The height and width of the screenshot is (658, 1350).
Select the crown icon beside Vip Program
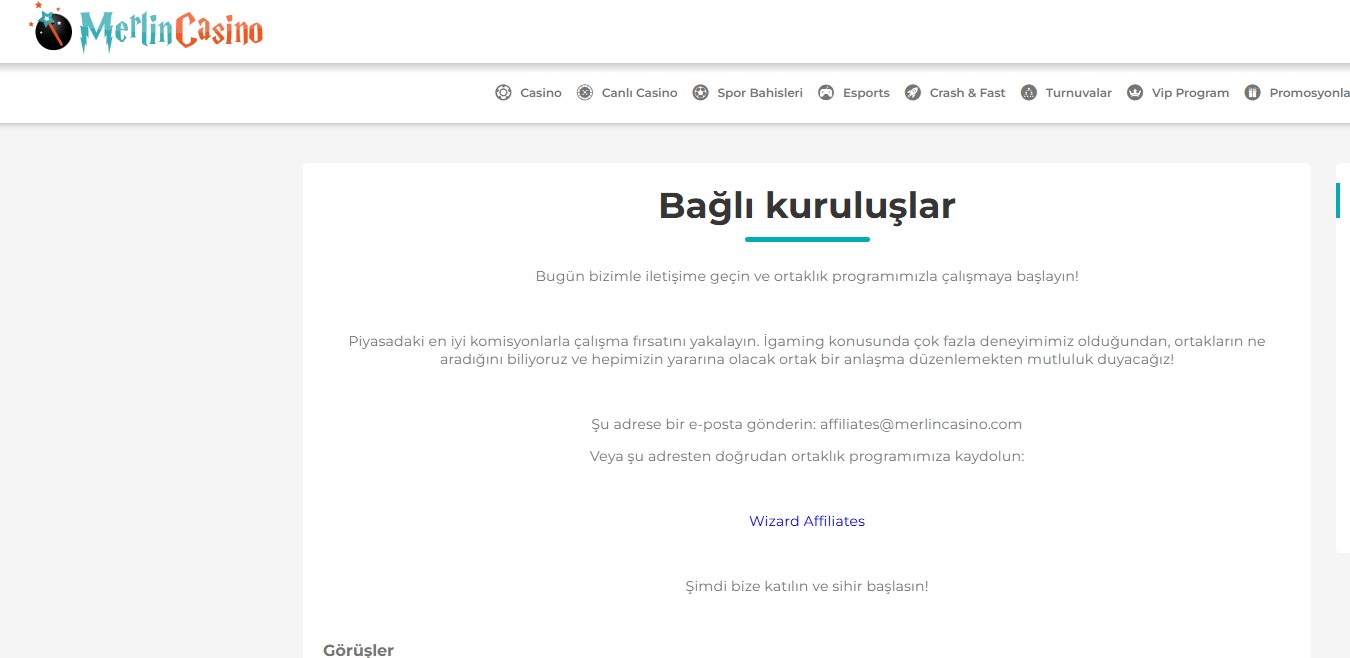click(x=1135, y=92)
